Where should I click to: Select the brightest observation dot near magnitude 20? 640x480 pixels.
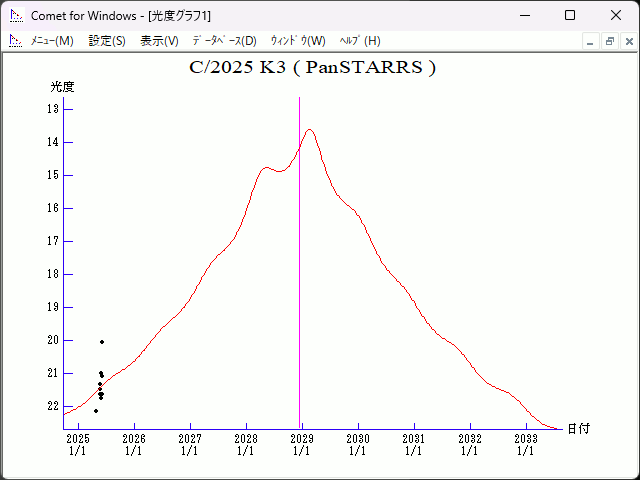coord(102,342)
